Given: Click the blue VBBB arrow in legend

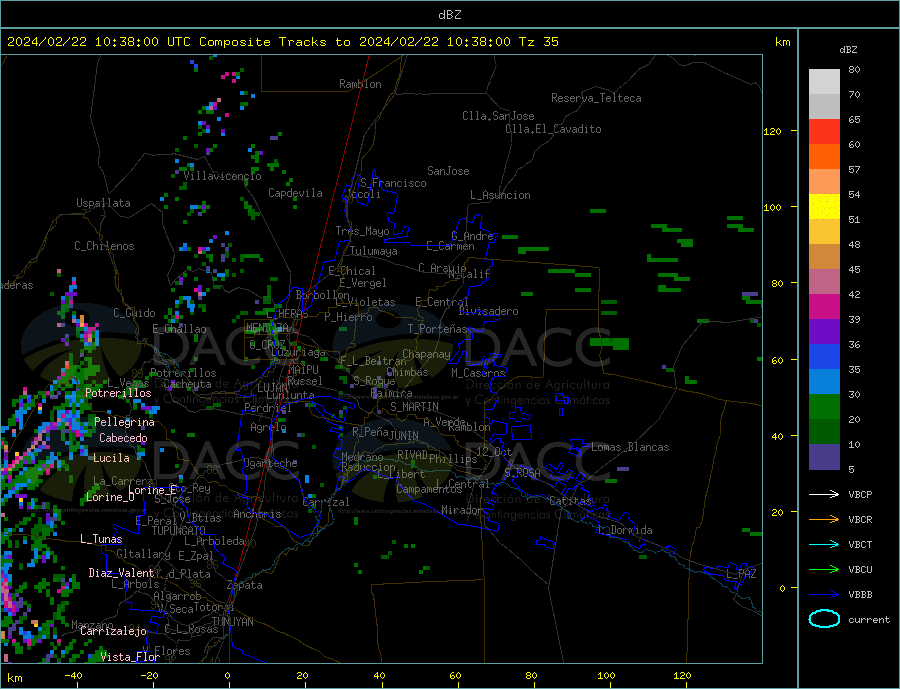Looking at the screenshot, I should (824, 594).
